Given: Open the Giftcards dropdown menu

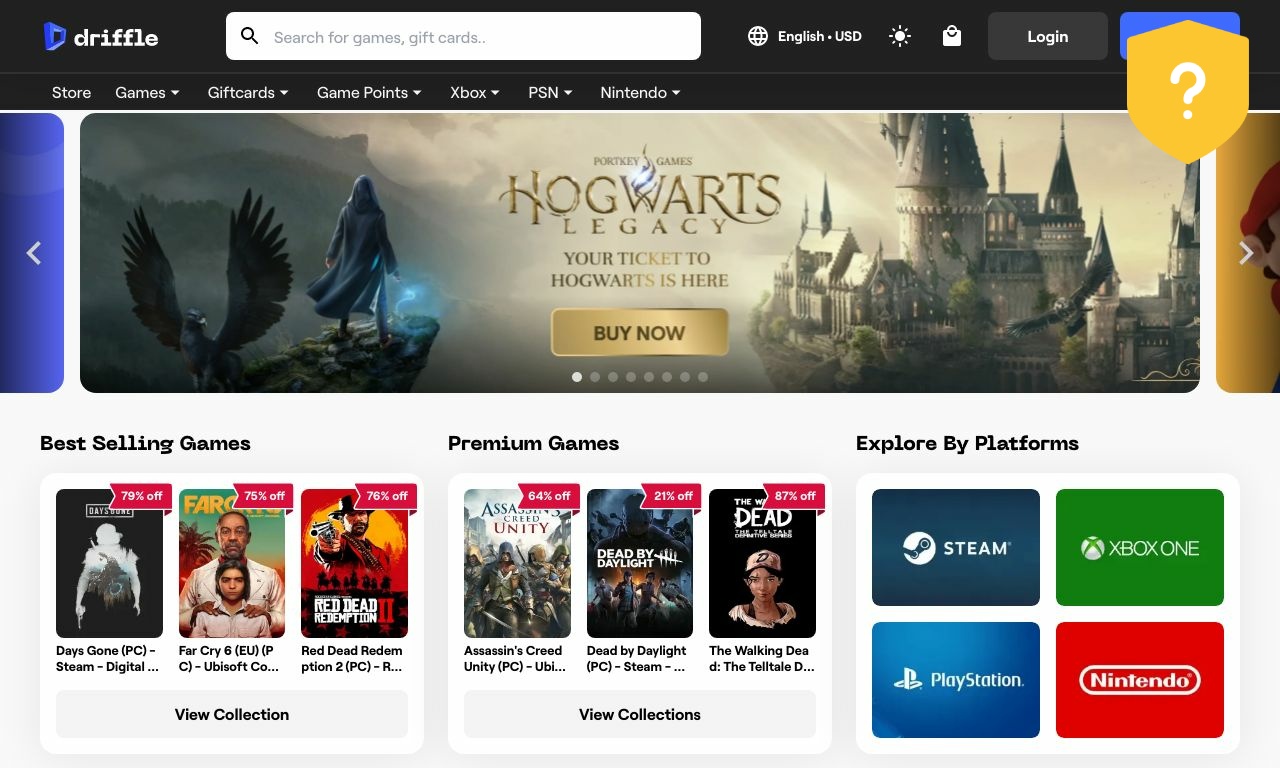Looking at the screenshot, I should (x=248, y=92).
